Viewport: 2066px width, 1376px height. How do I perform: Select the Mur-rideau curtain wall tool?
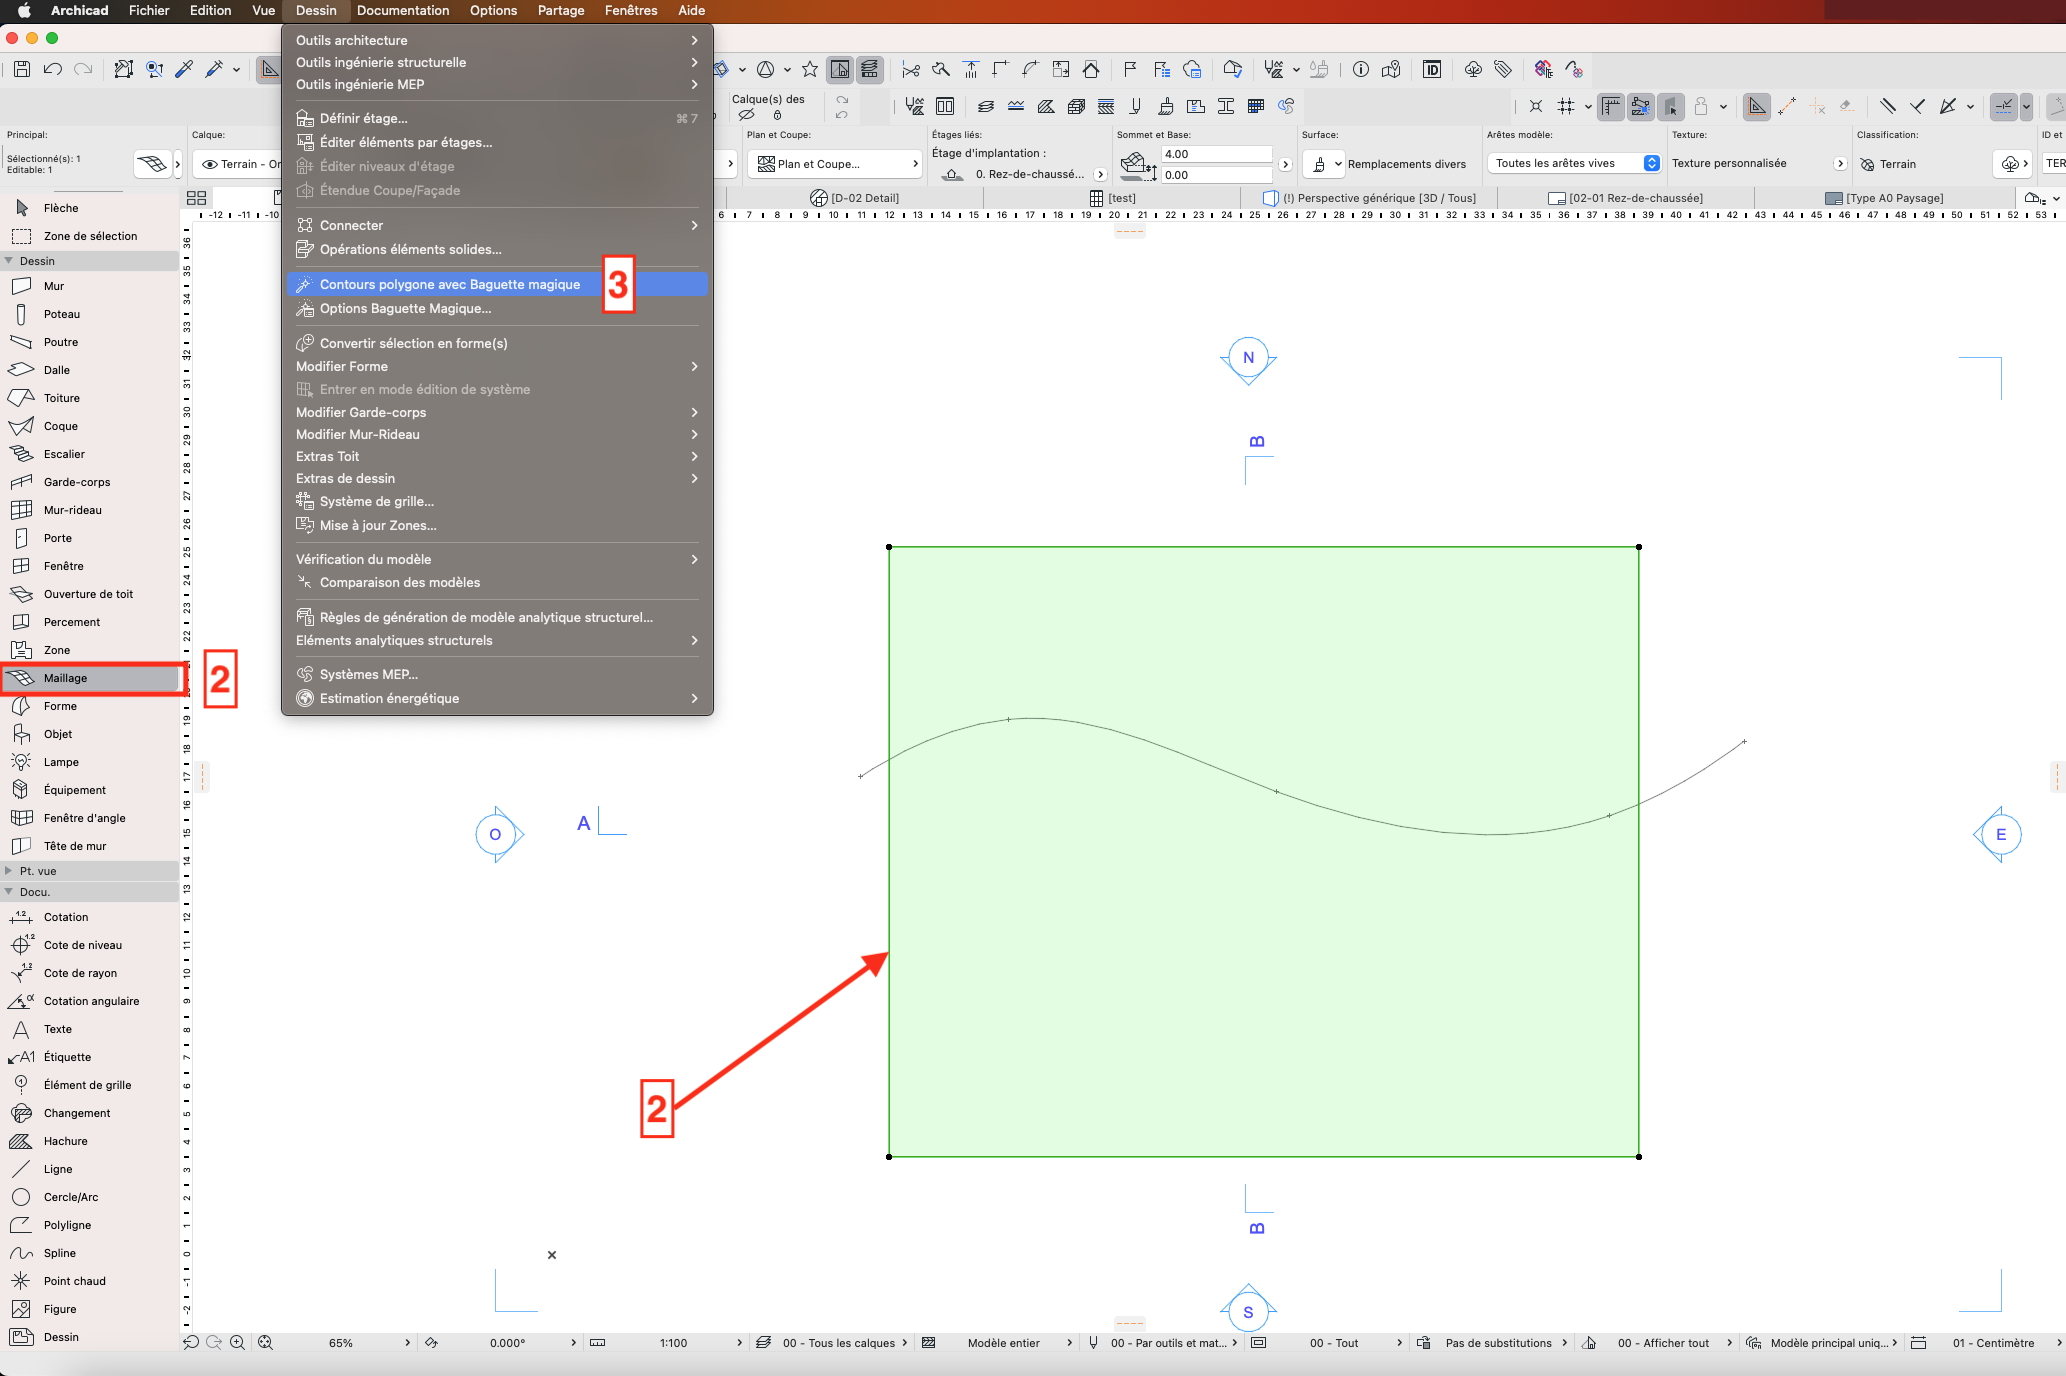(90, 510)
